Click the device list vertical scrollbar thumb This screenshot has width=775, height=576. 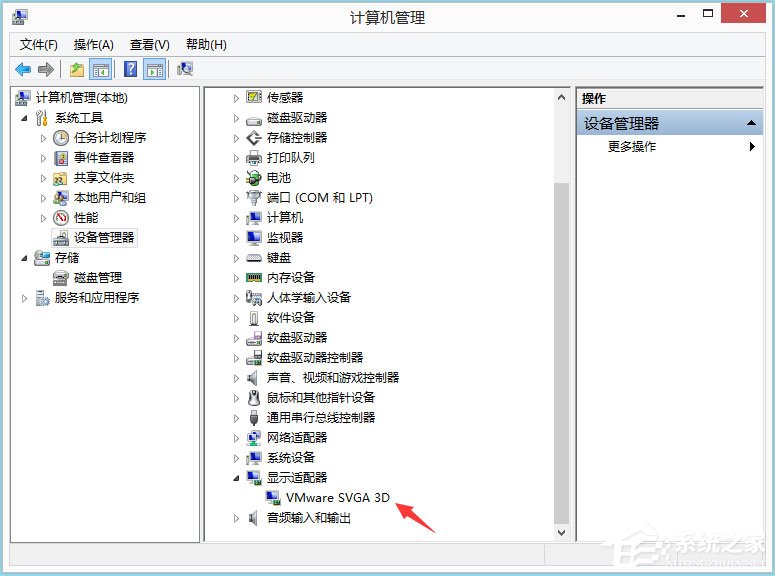click(561, 354)
